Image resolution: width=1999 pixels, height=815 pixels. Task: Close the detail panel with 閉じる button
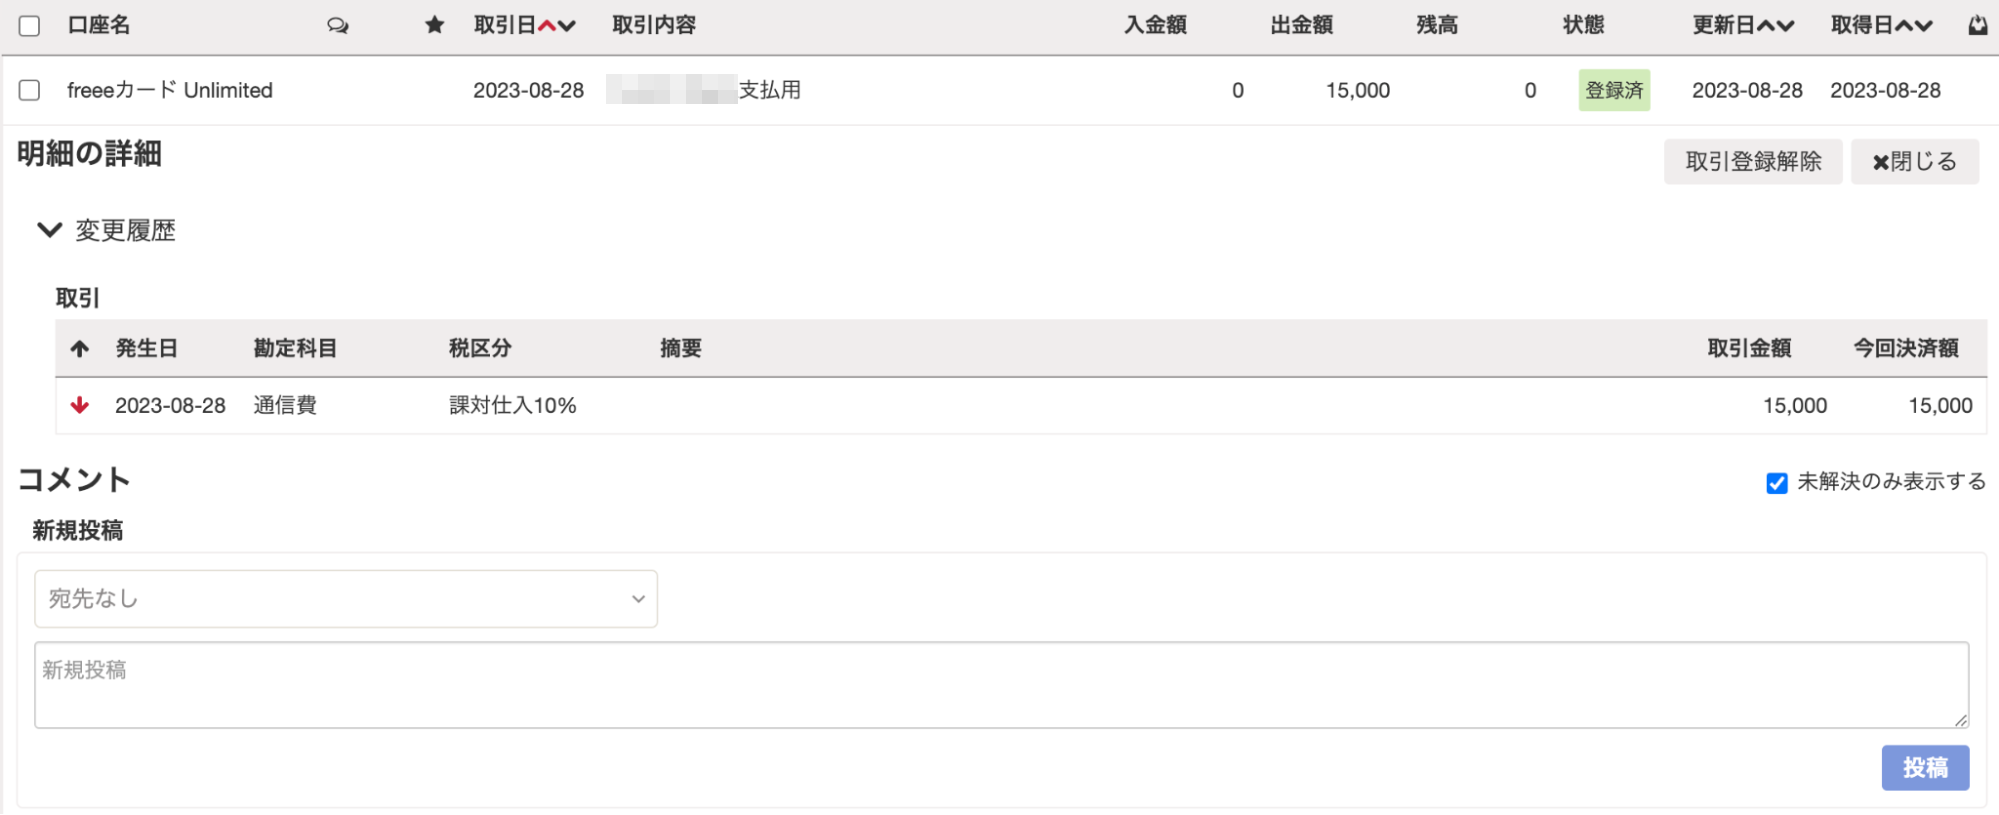[1915, 162]
